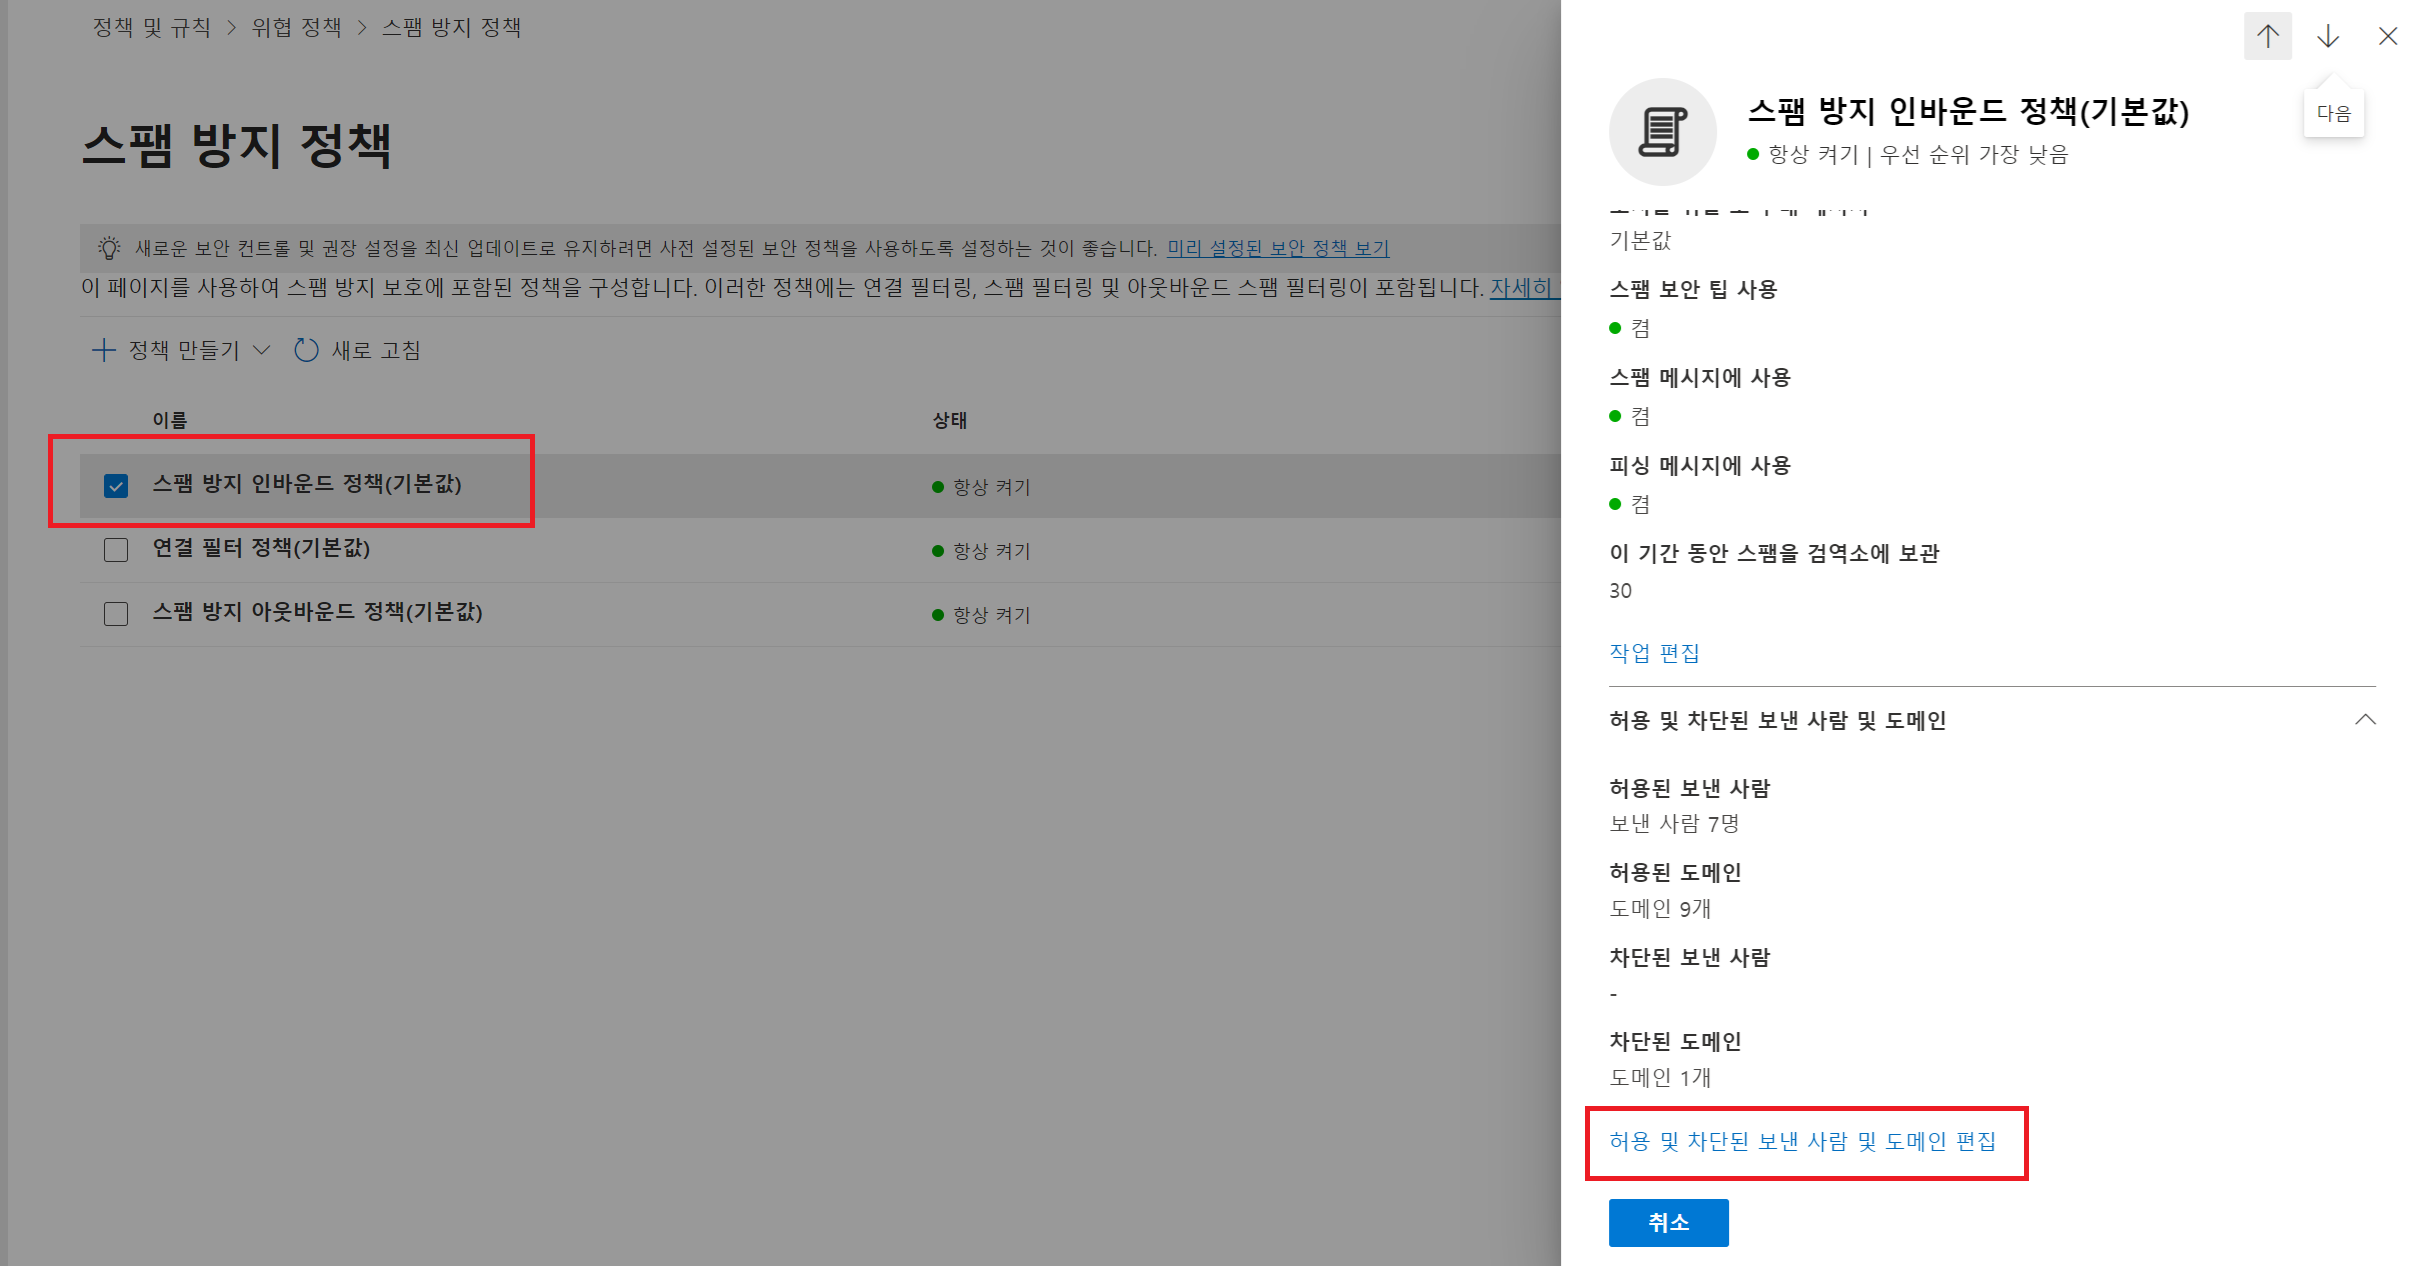The image size is (2422, 1266).
Task: Open 미리 설정된 보안 정책 보기 link
Action: coord(1277,248)
